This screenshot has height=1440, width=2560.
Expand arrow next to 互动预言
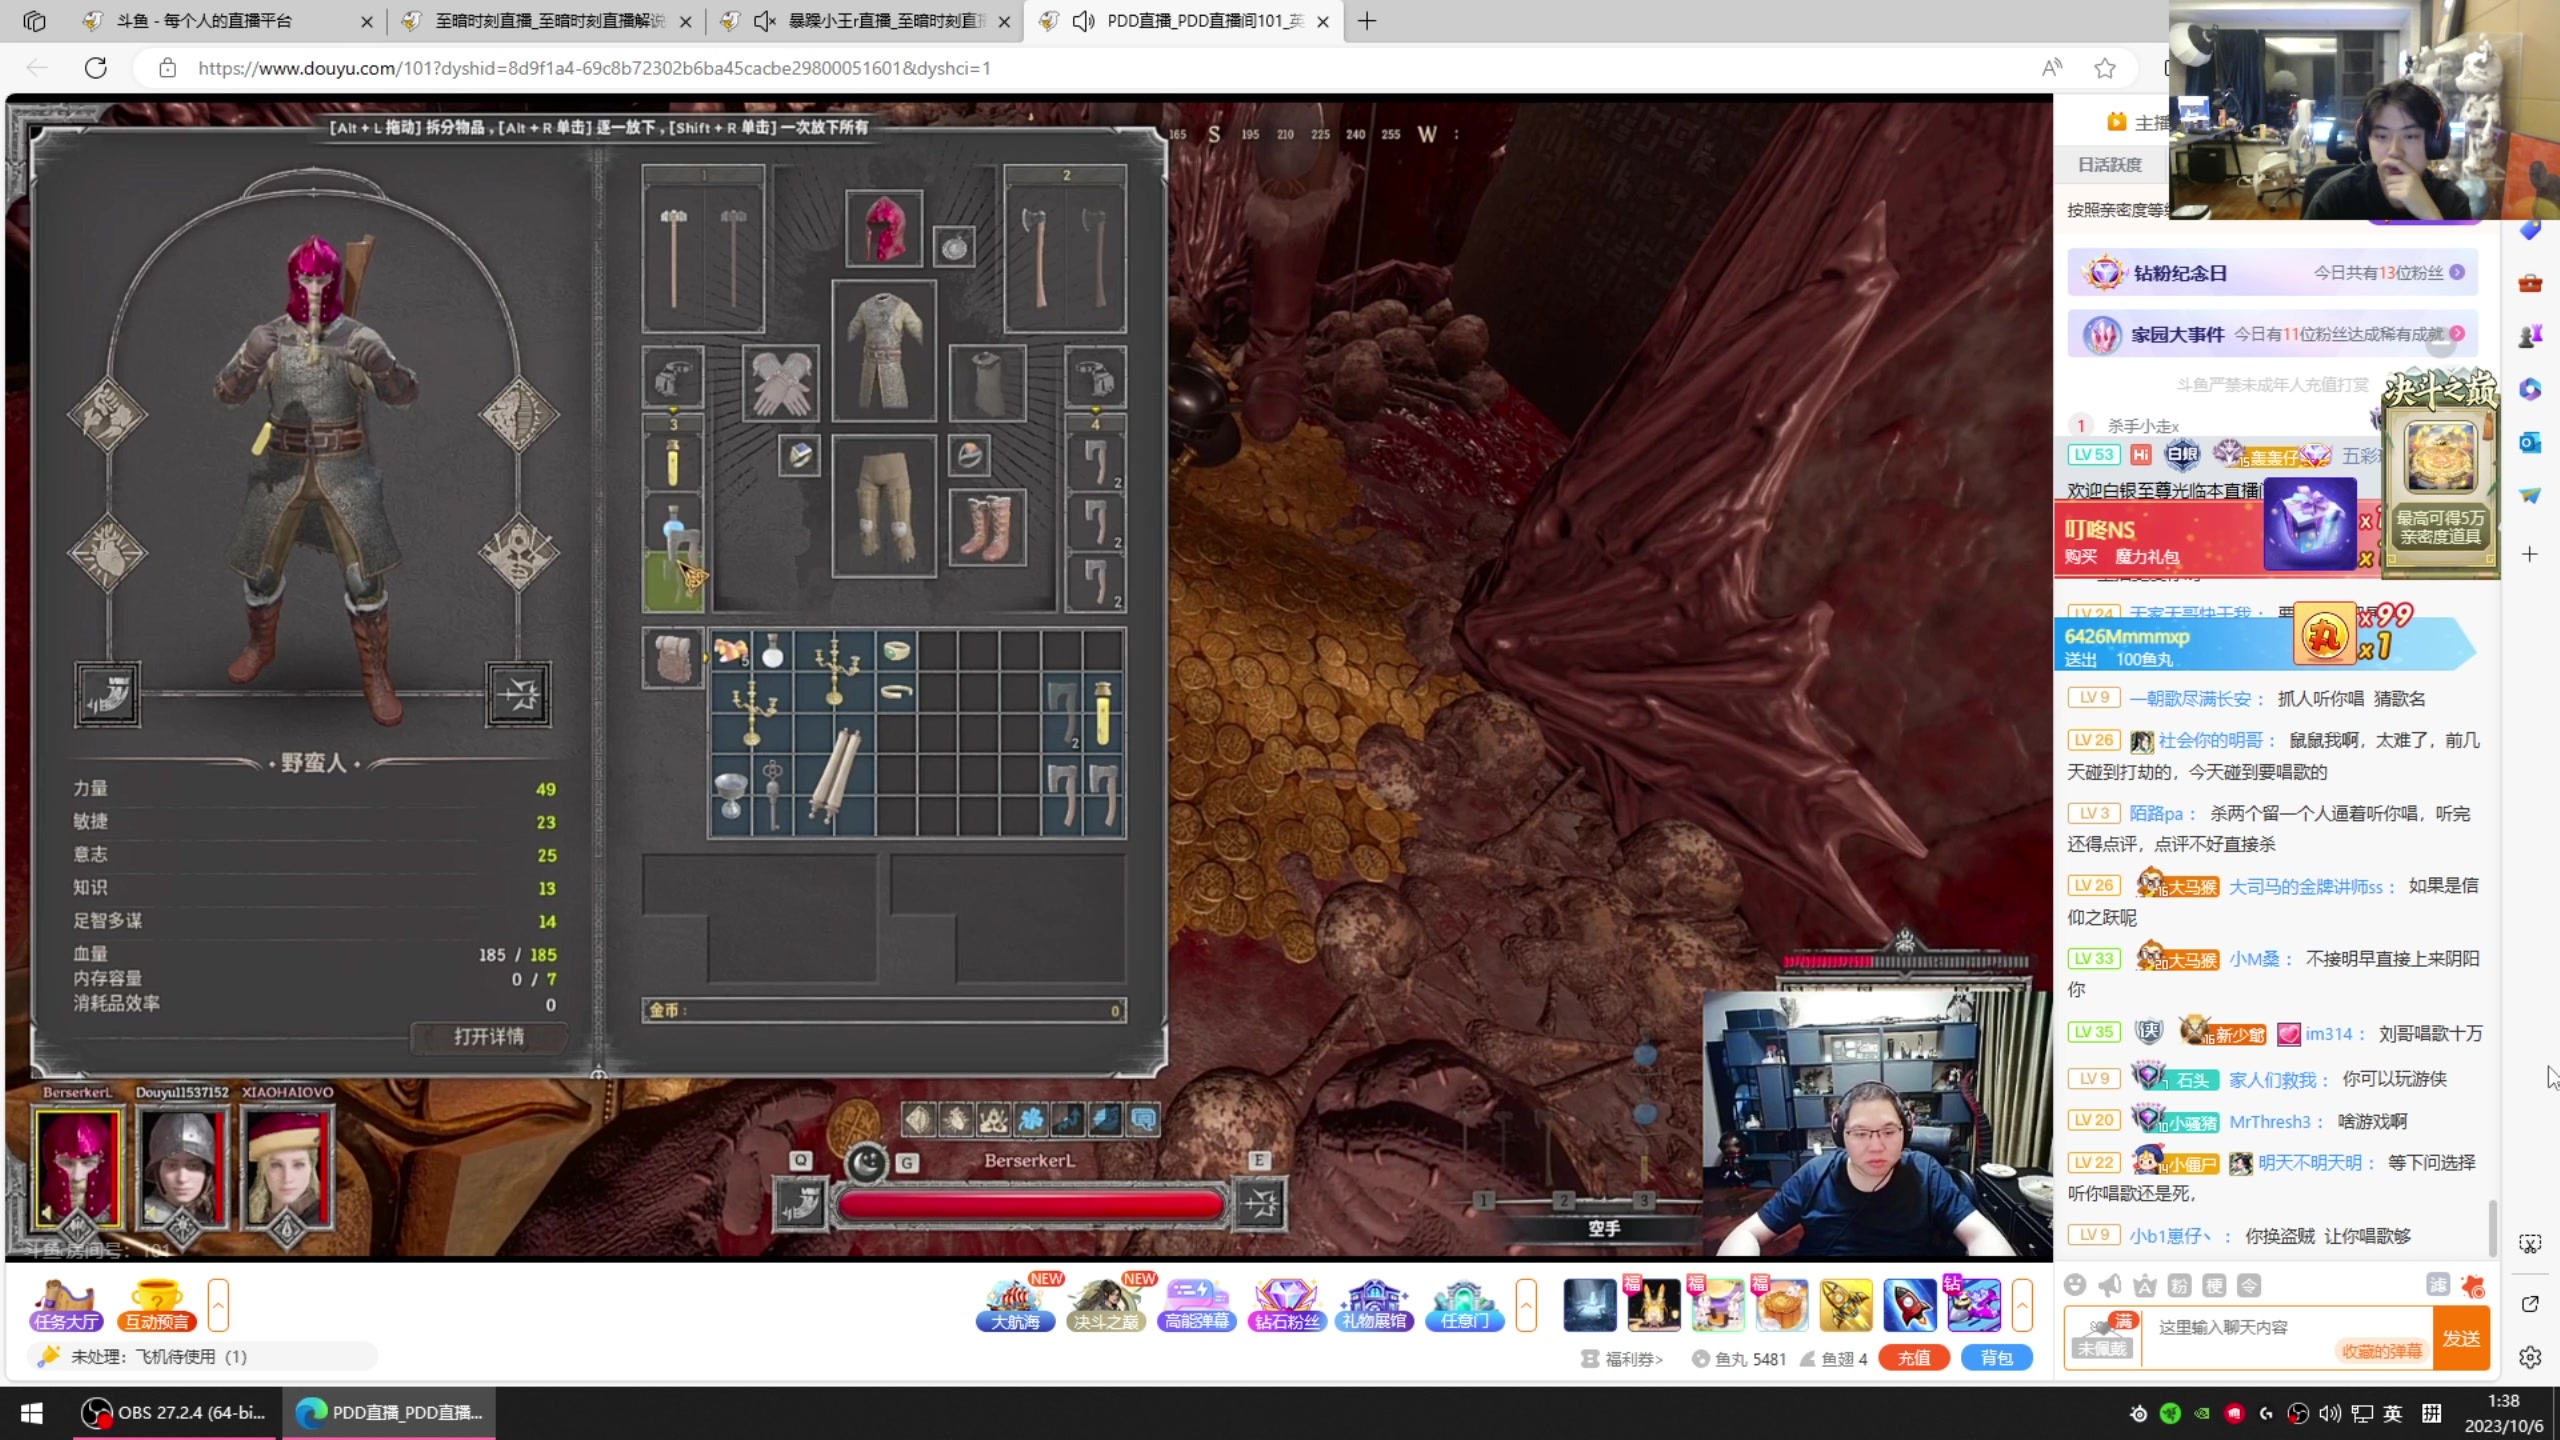218,1304
